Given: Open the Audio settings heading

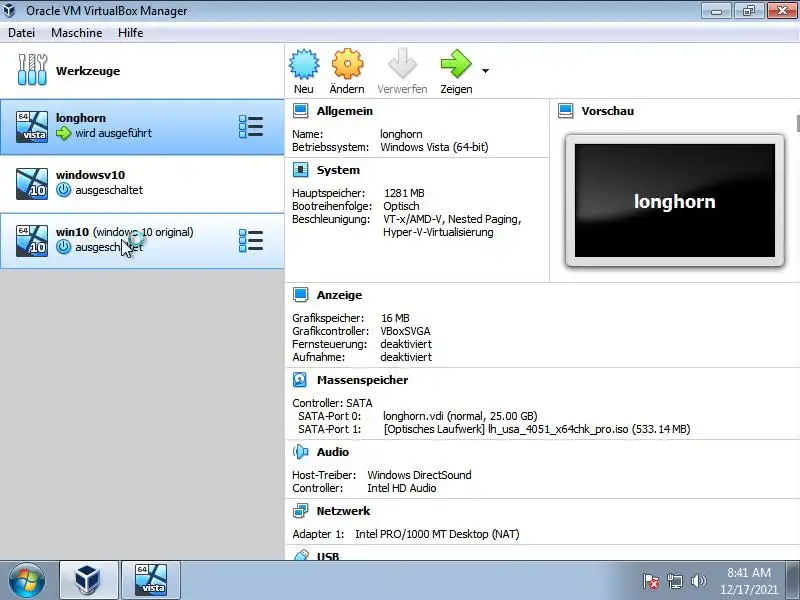Looking at the screenshot, I should [333, 452].
